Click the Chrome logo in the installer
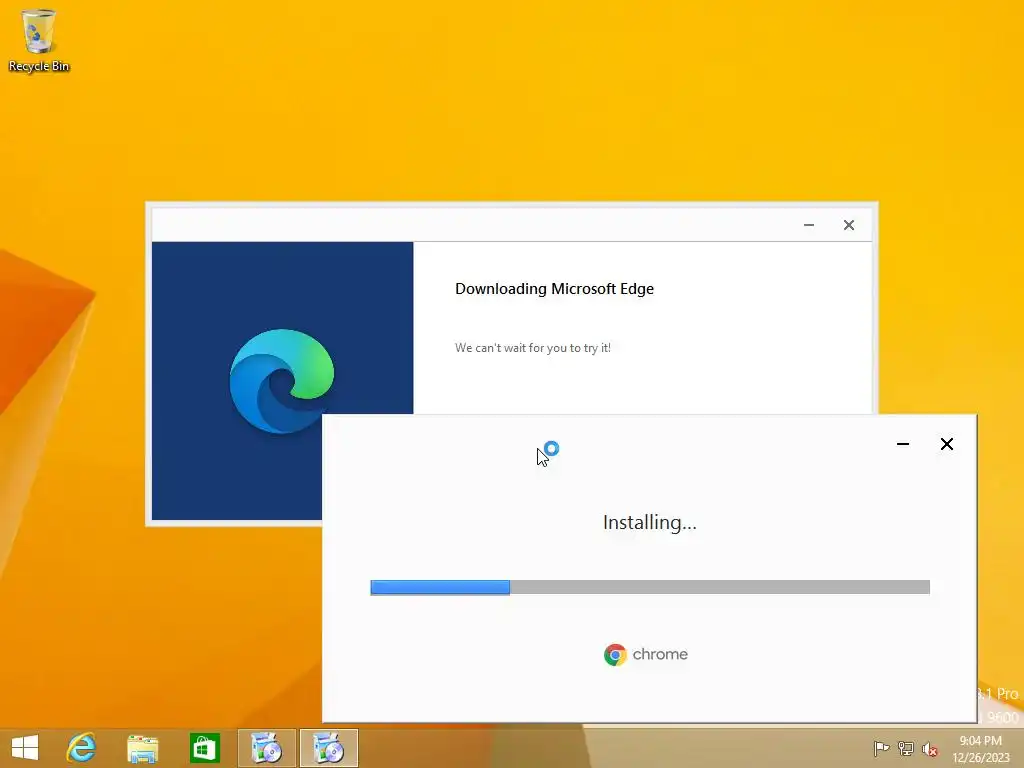This screenshot has width=1024, height=768. point(615,654)
